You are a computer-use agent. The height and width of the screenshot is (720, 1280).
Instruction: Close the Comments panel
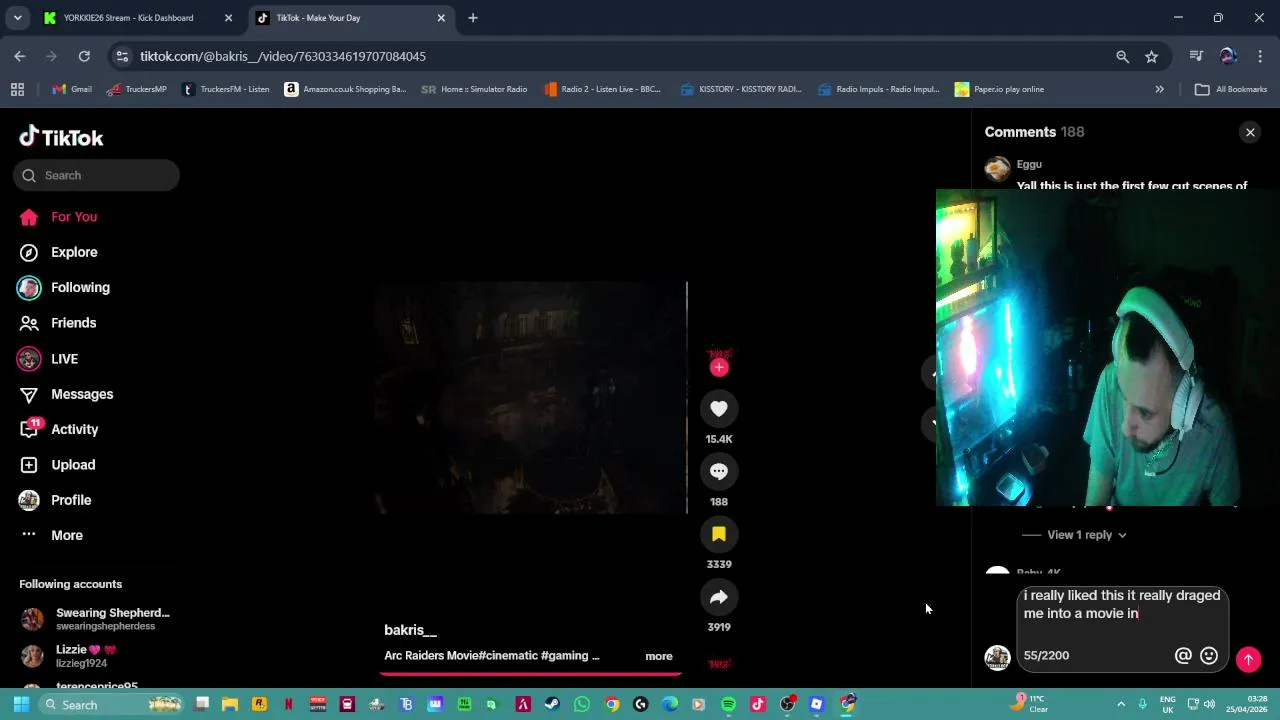click(1250, 132)
